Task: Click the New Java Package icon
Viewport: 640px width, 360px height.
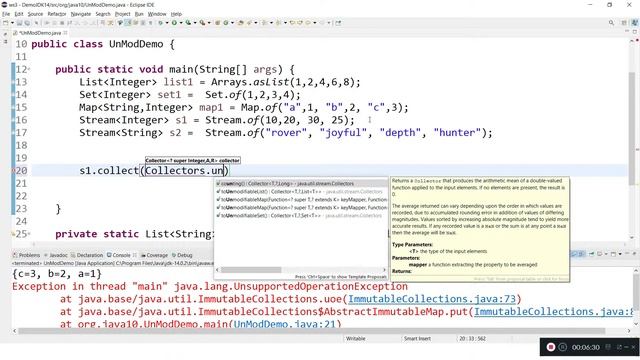Action: pyautogui.click(x=218, y=23)
